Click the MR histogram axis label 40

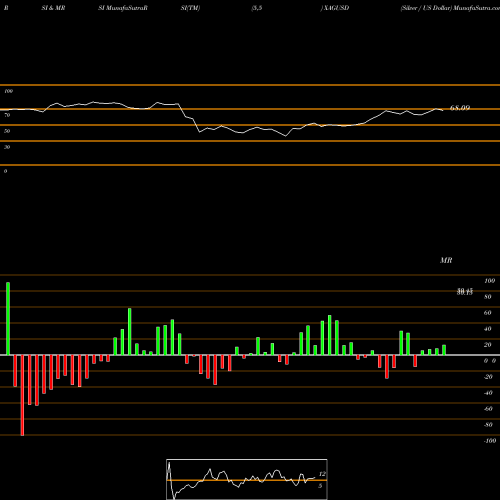[488, 329]
